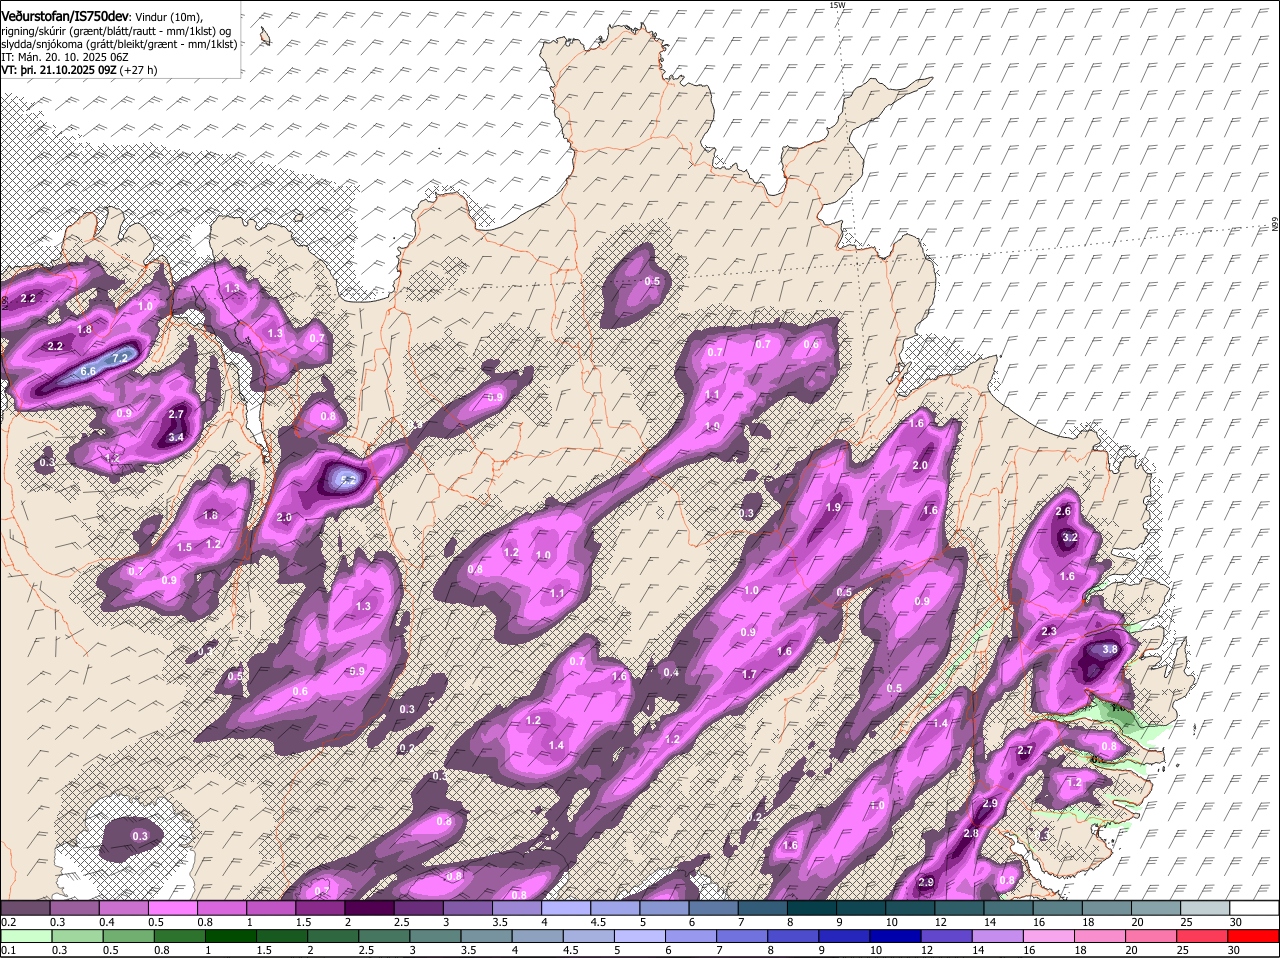The width and height of the screenshot is (1280, 958).
Task: Click the '15W' longitude label at top
Action: pos(837,5)
